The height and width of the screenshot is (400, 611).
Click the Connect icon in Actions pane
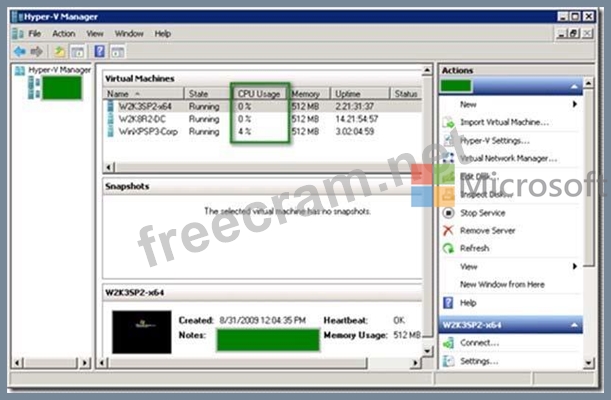[x=449, y=343]
